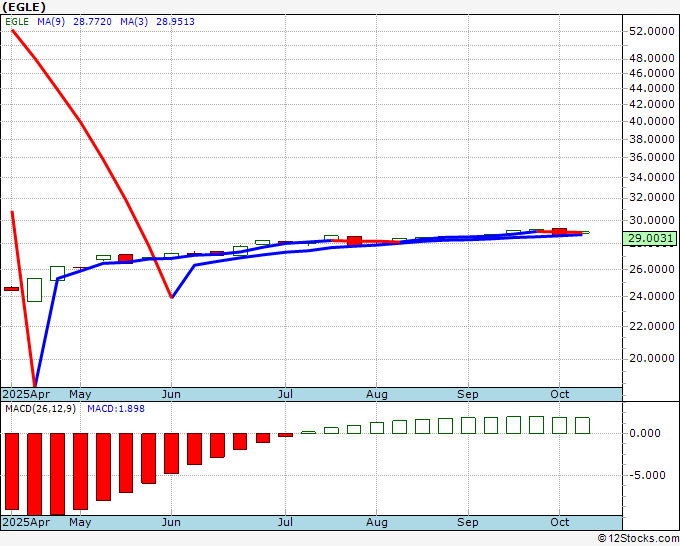The height and width of the screenshot is (546, 680).
Task: Click the 2025Apr label on MACD timeline
Action: point(26,522)
